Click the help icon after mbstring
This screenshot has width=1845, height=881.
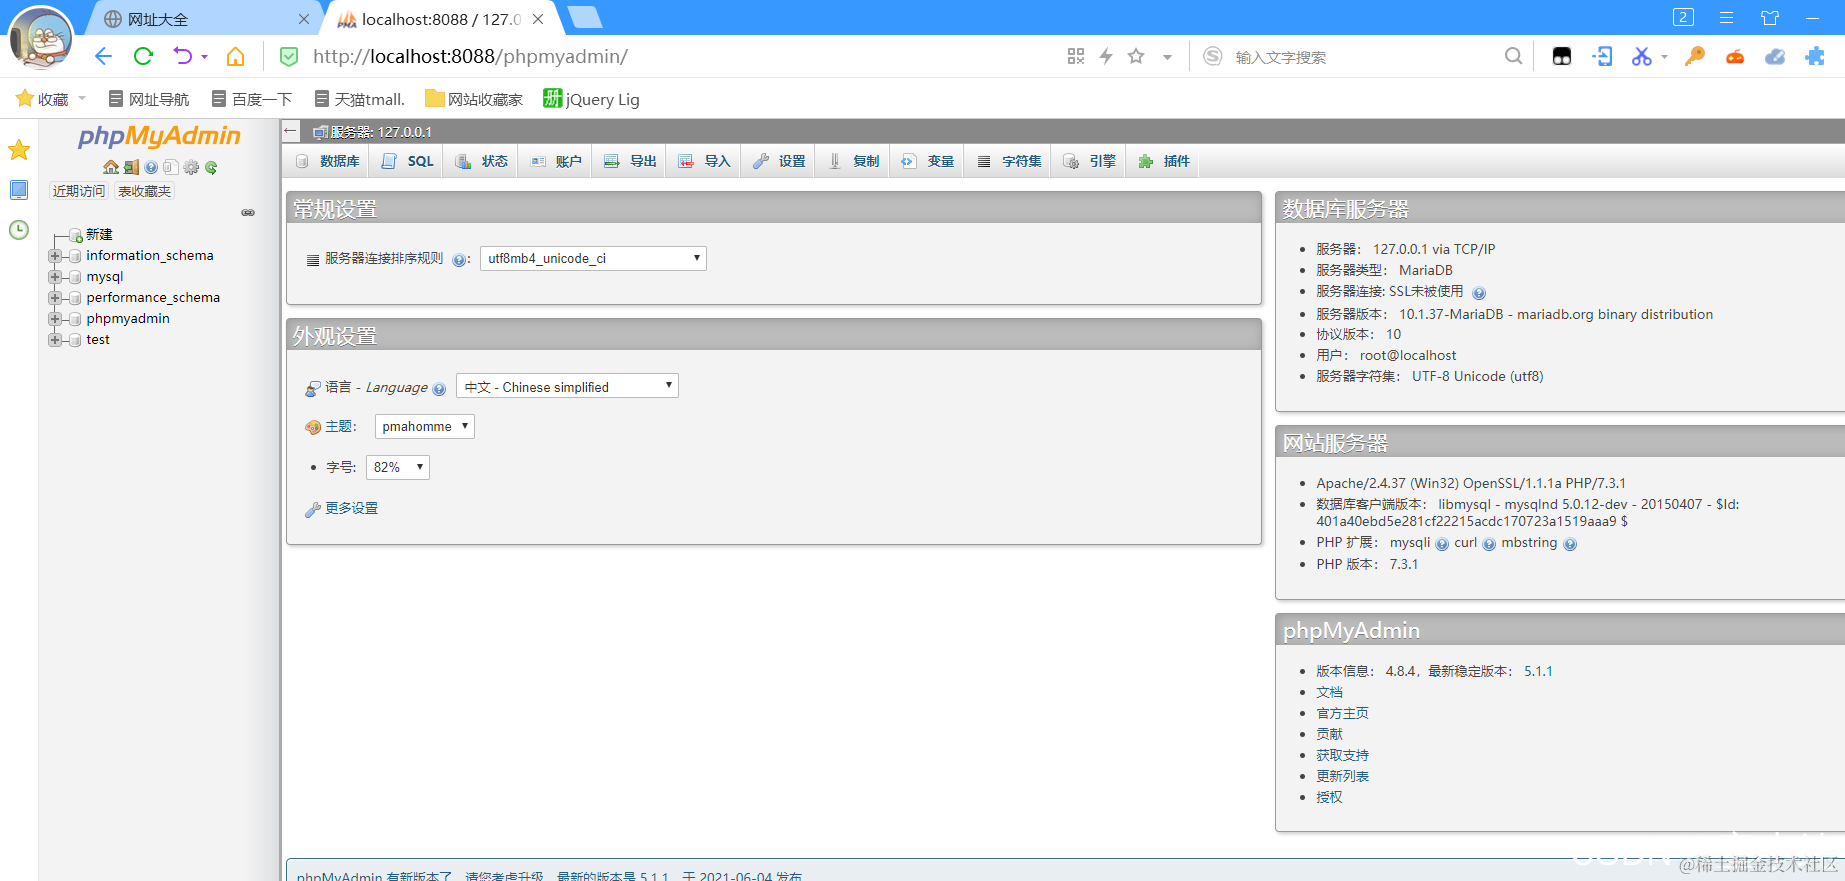1570,544
